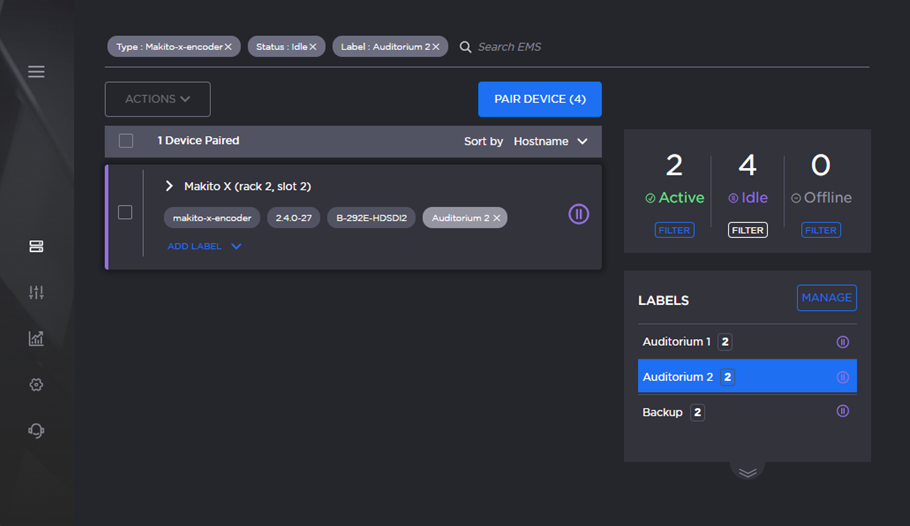Select the Backup label

point(662,412)
